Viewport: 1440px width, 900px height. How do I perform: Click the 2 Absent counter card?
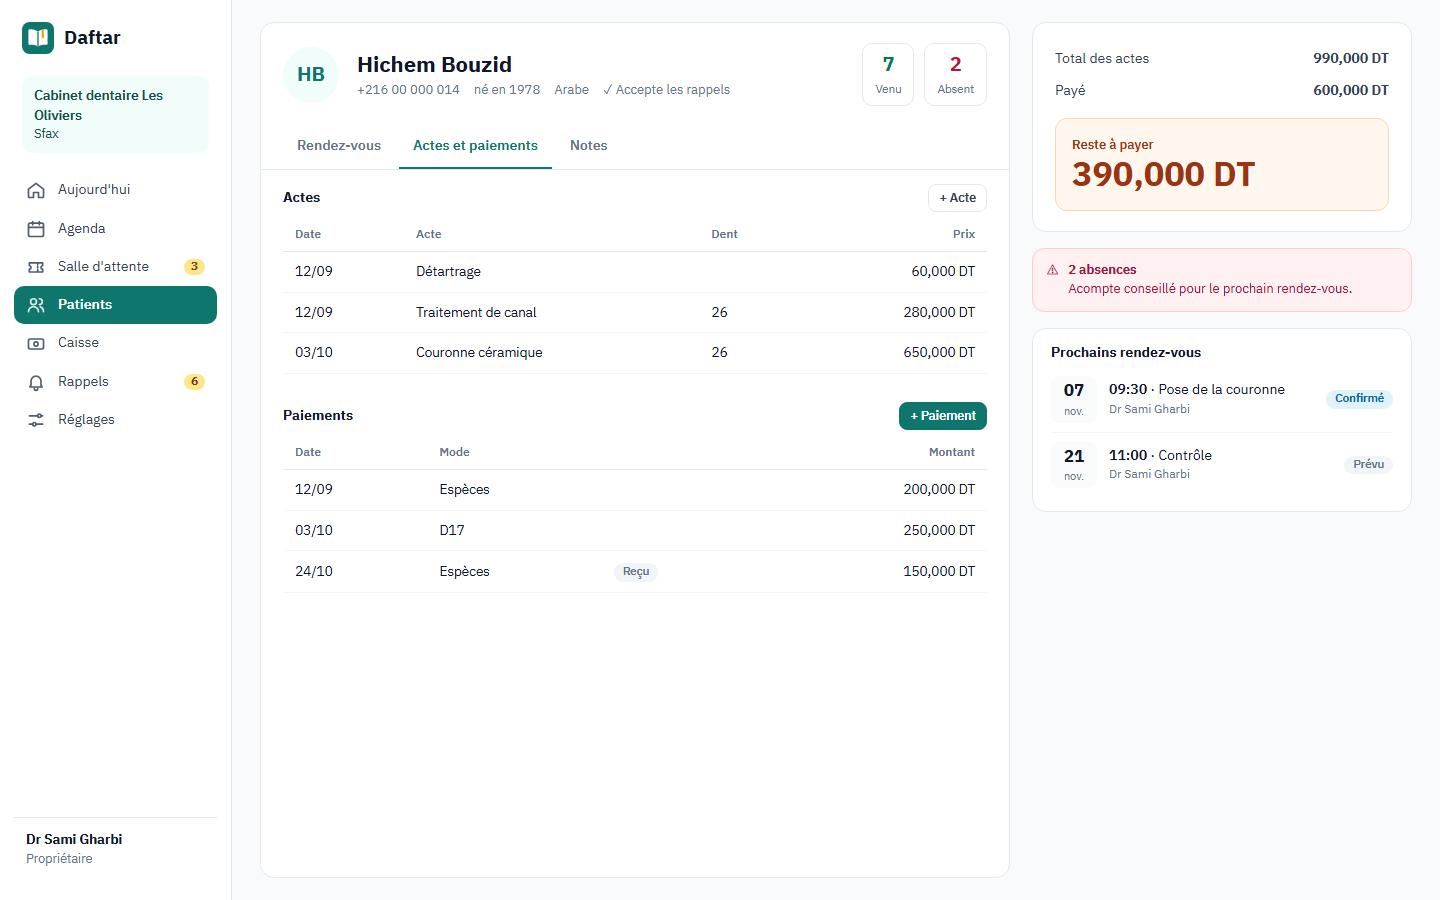[955, 75]
